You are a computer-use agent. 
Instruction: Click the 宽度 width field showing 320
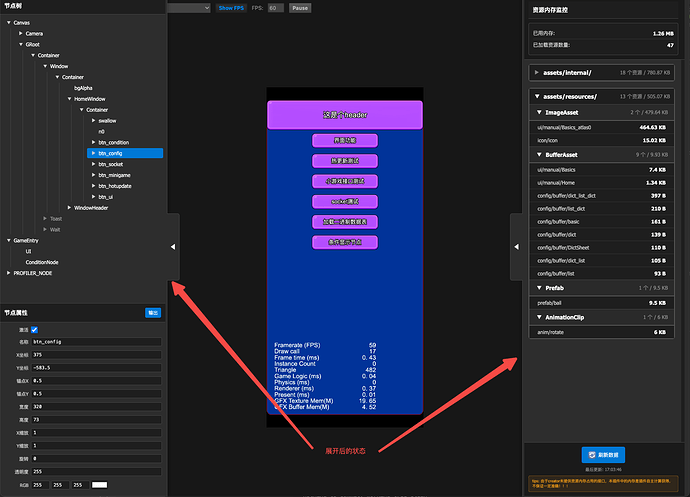pos(96,407)
